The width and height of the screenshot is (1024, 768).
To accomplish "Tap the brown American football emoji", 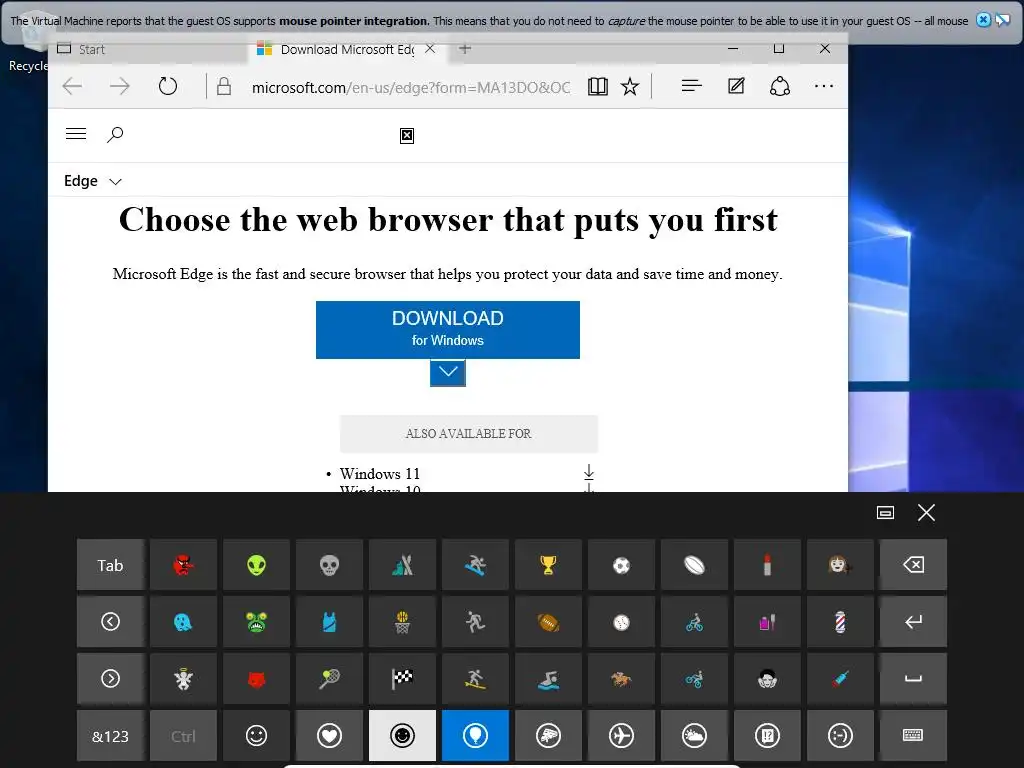I will (549, 622).
